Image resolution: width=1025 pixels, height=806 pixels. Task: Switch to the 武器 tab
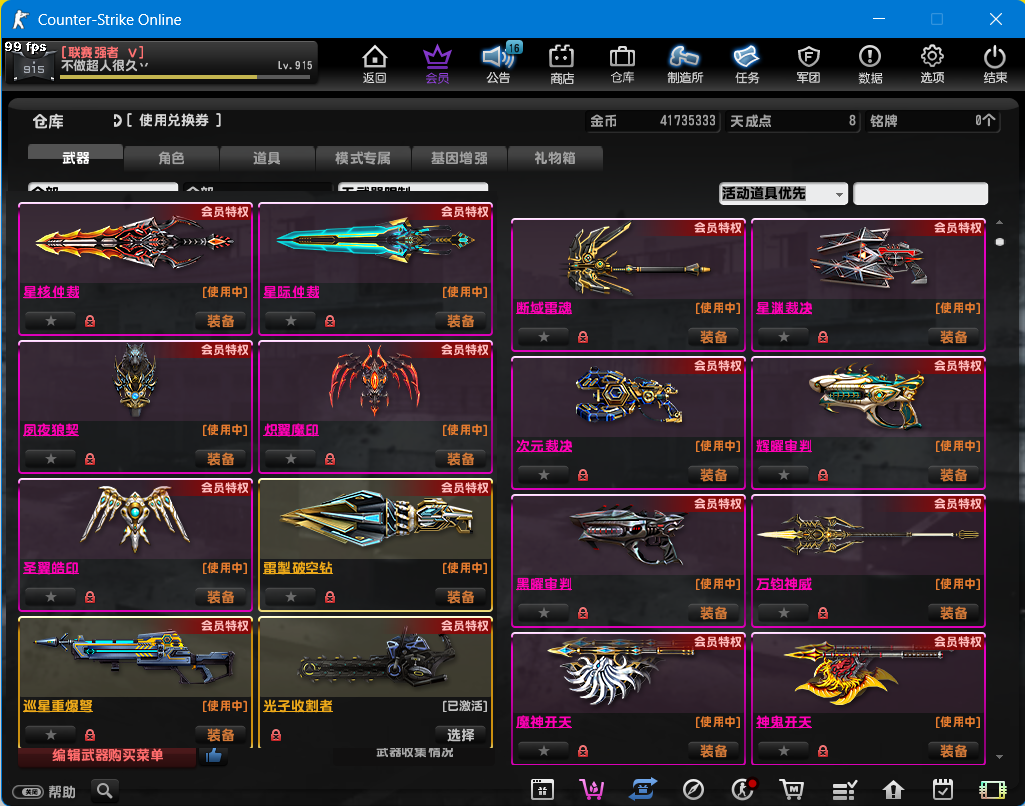point(75,158)
